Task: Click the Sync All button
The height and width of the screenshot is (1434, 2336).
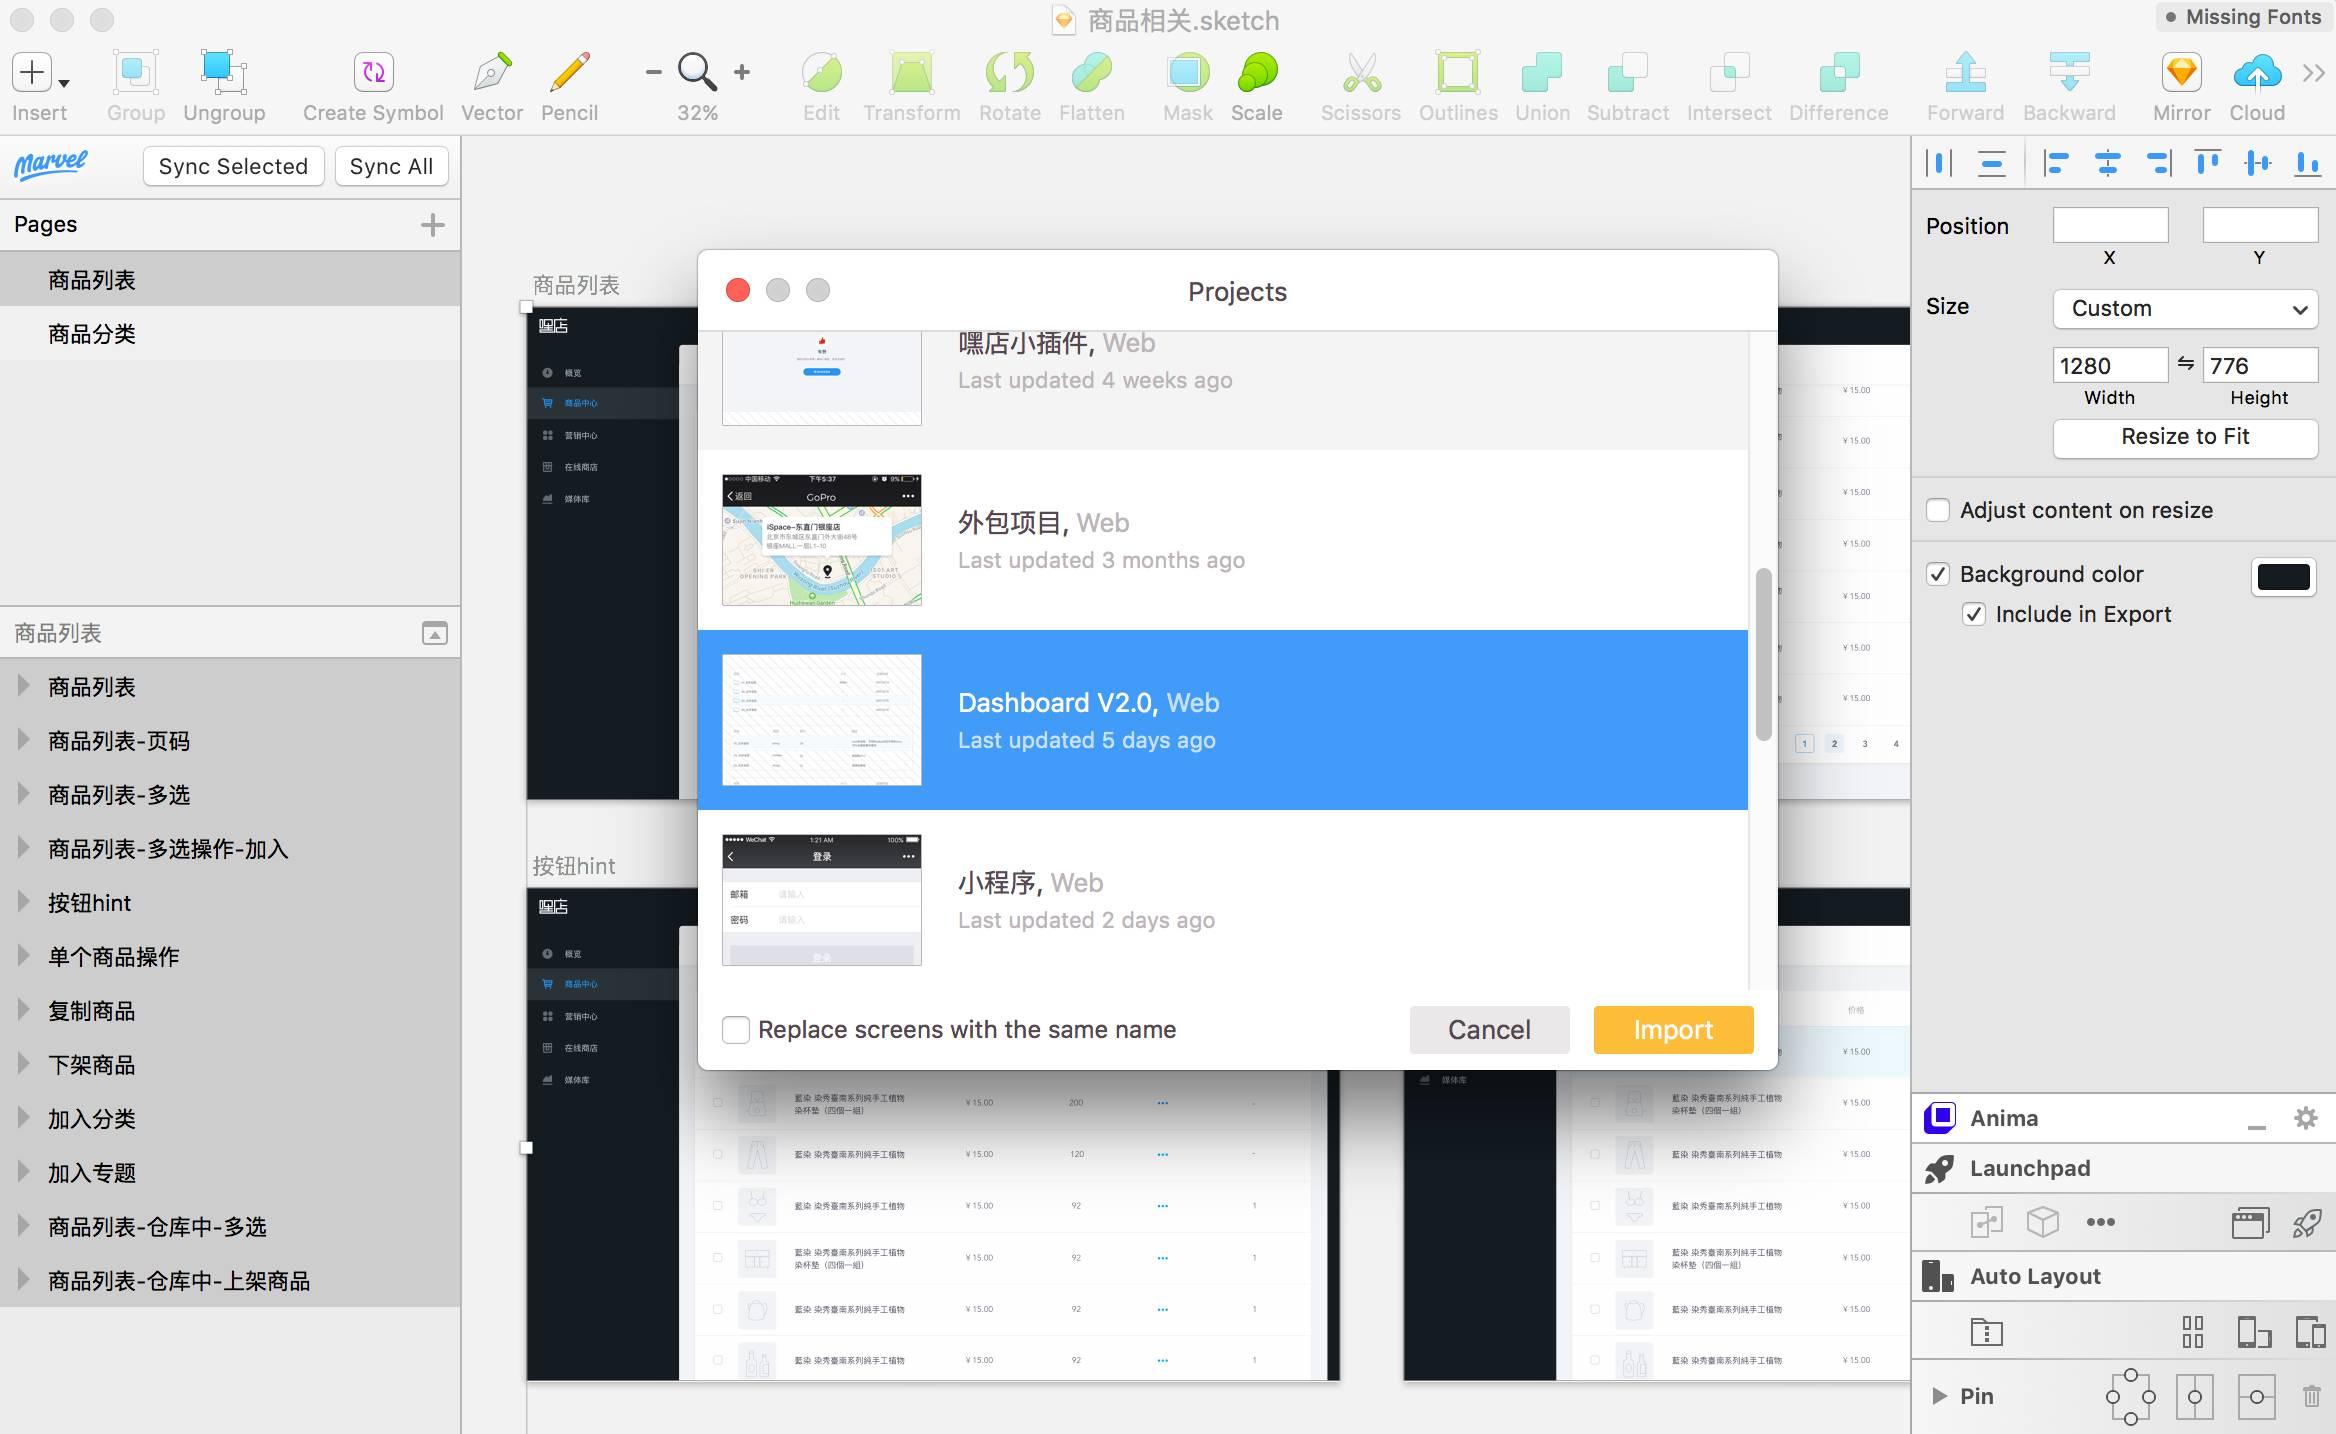Action: click(391, 166)
